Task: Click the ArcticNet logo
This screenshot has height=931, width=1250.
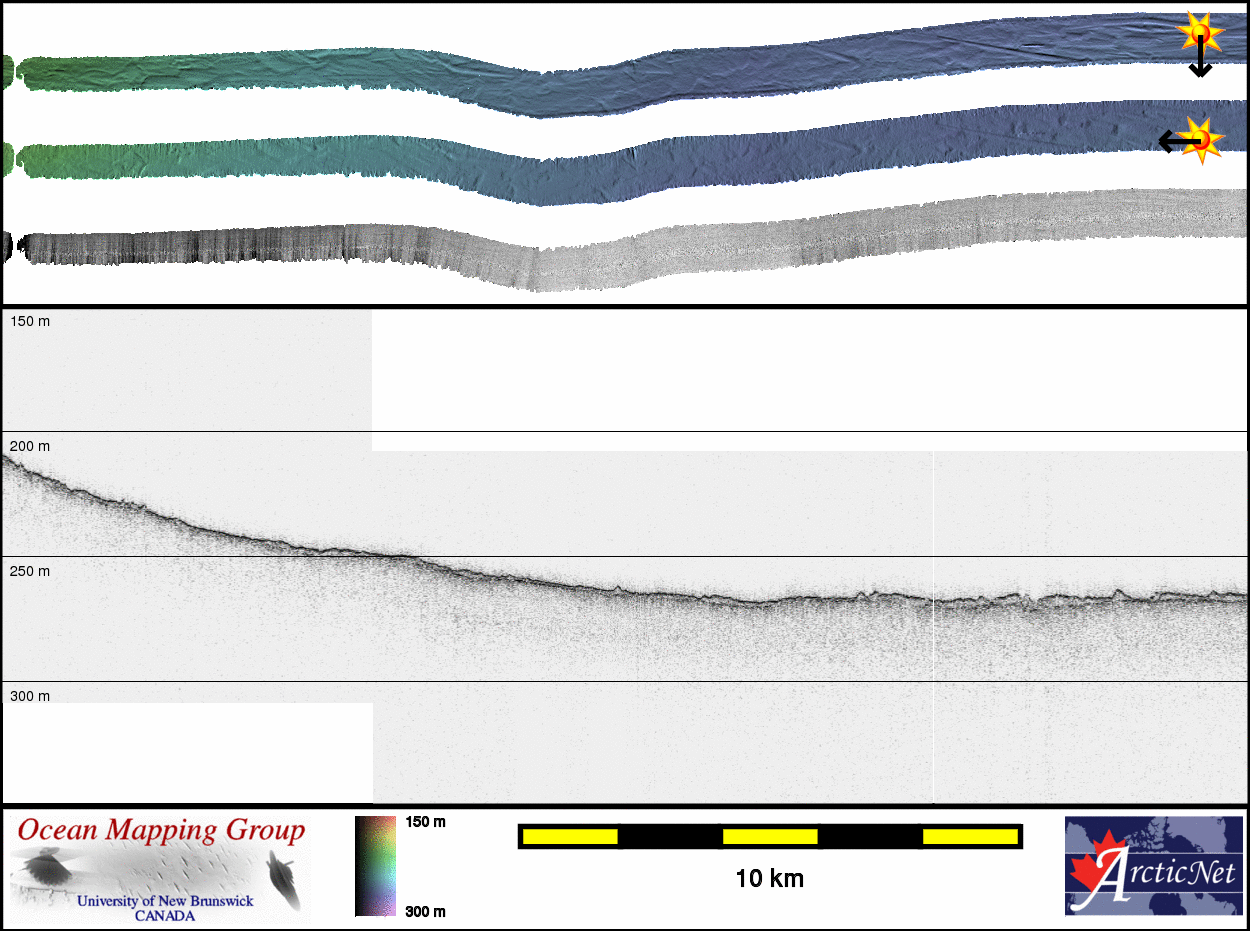Action: 1153,866
